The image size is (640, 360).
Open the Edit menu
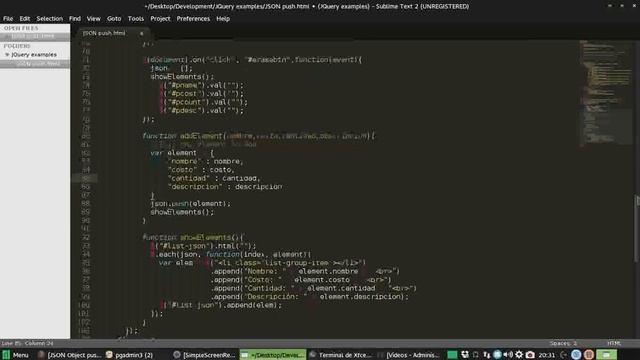[24, 19]
